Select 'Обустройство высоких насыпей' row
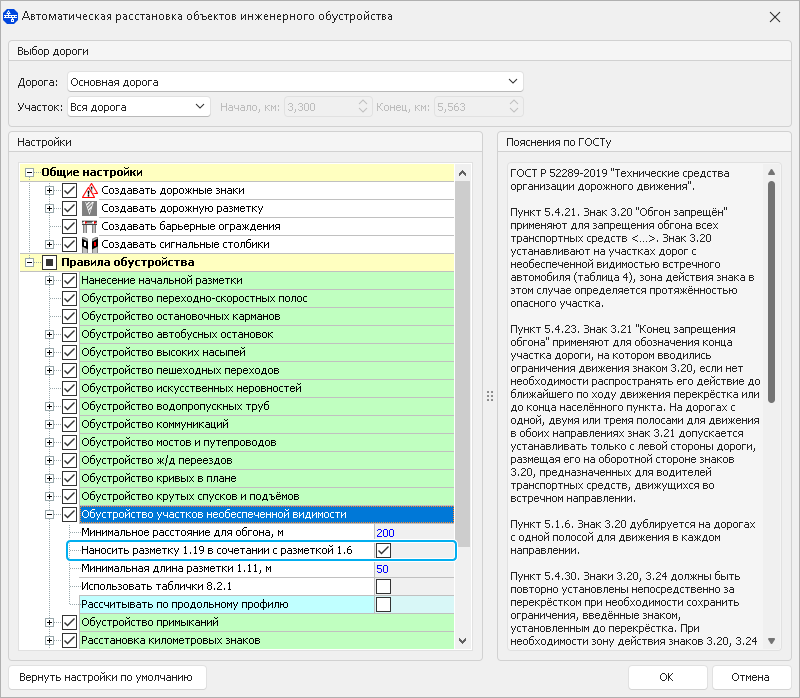The height and width of the screenshot is (698, 800). tap(266, 353)
